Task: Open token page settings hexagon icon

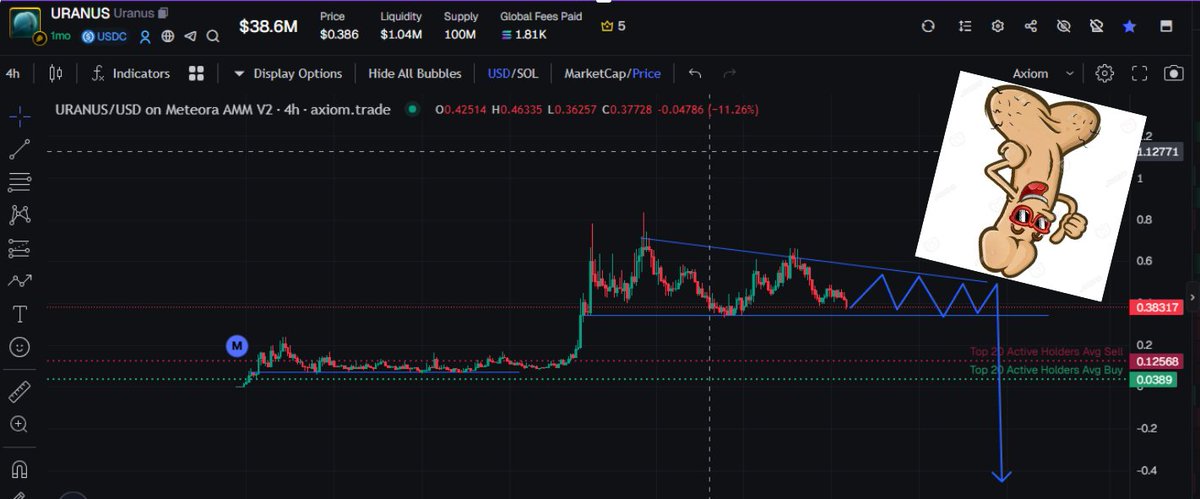Action: [x=998, y=26]
